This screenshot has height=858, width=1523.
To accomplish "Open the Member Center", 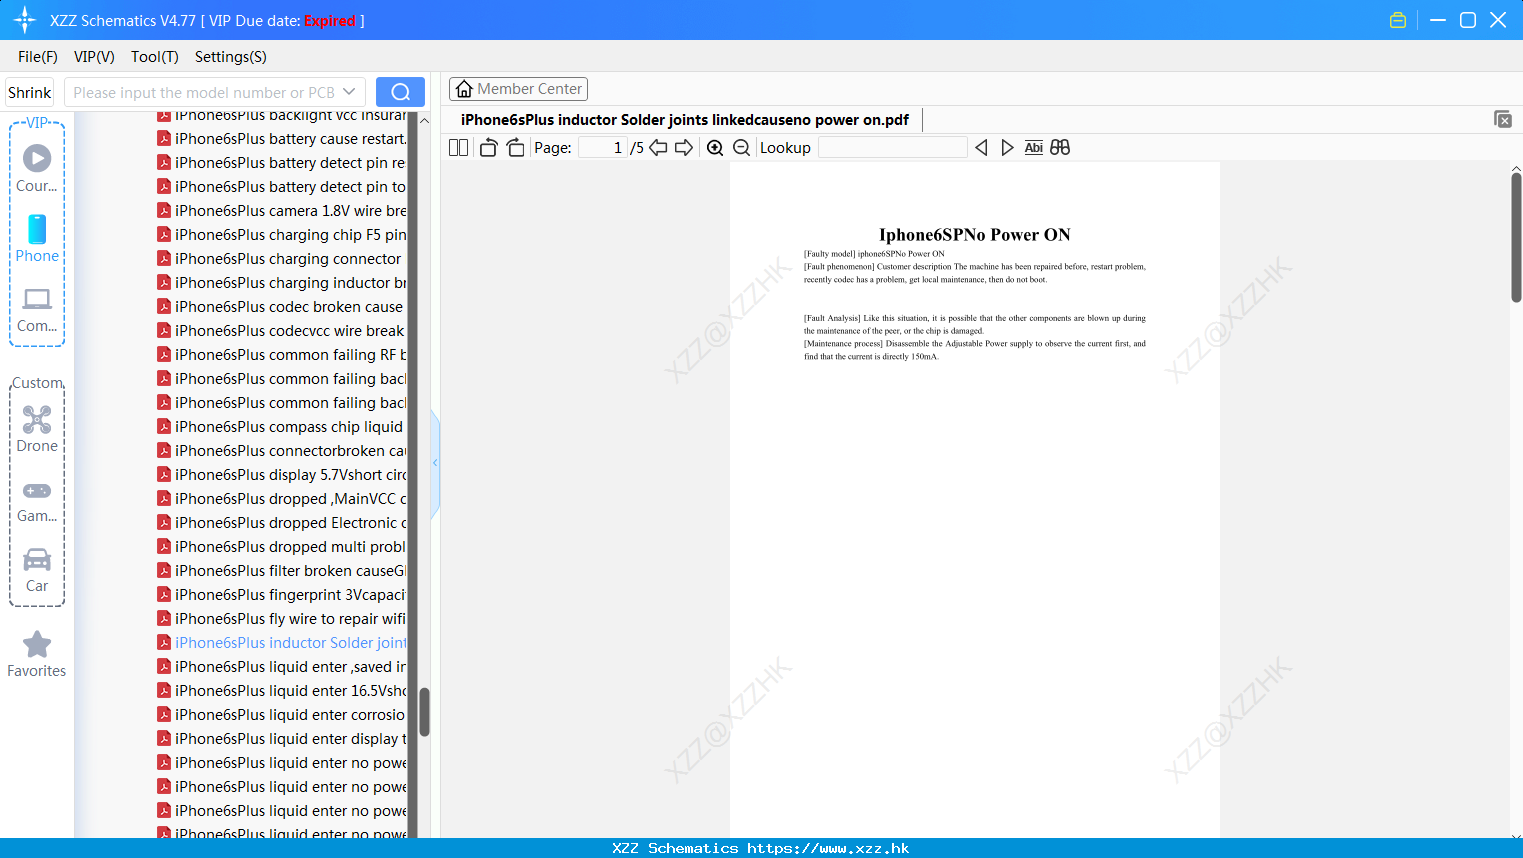I will click(x=518, y=89).
